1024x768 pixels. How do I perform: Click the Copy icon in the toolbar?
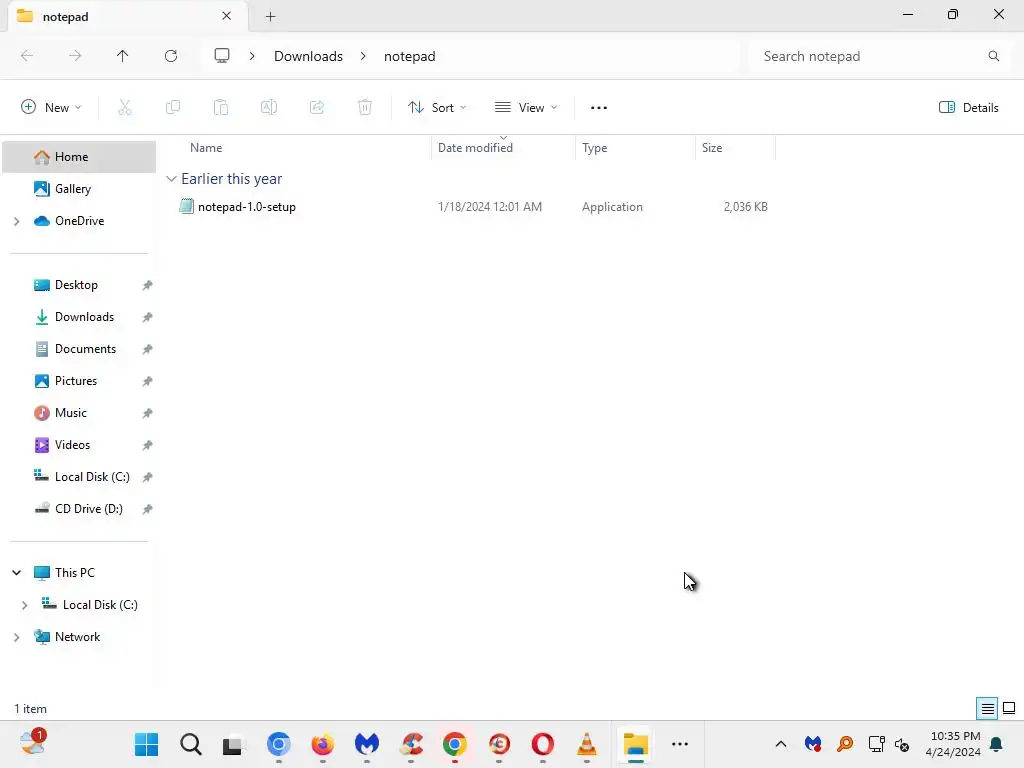click(x=173, y=107)
